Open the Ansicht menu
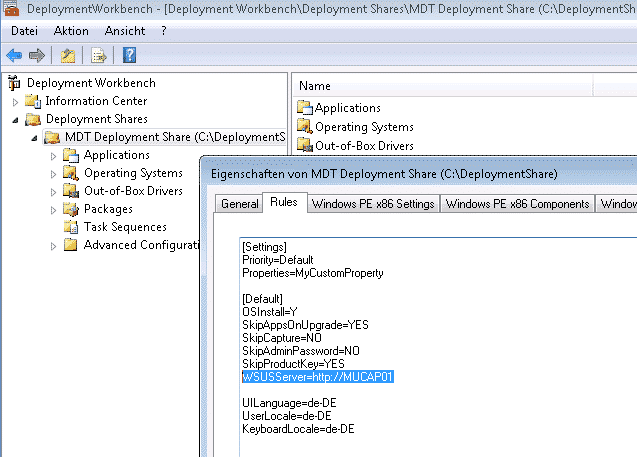Viewport: 637px width, 457px height. (125, 31)
